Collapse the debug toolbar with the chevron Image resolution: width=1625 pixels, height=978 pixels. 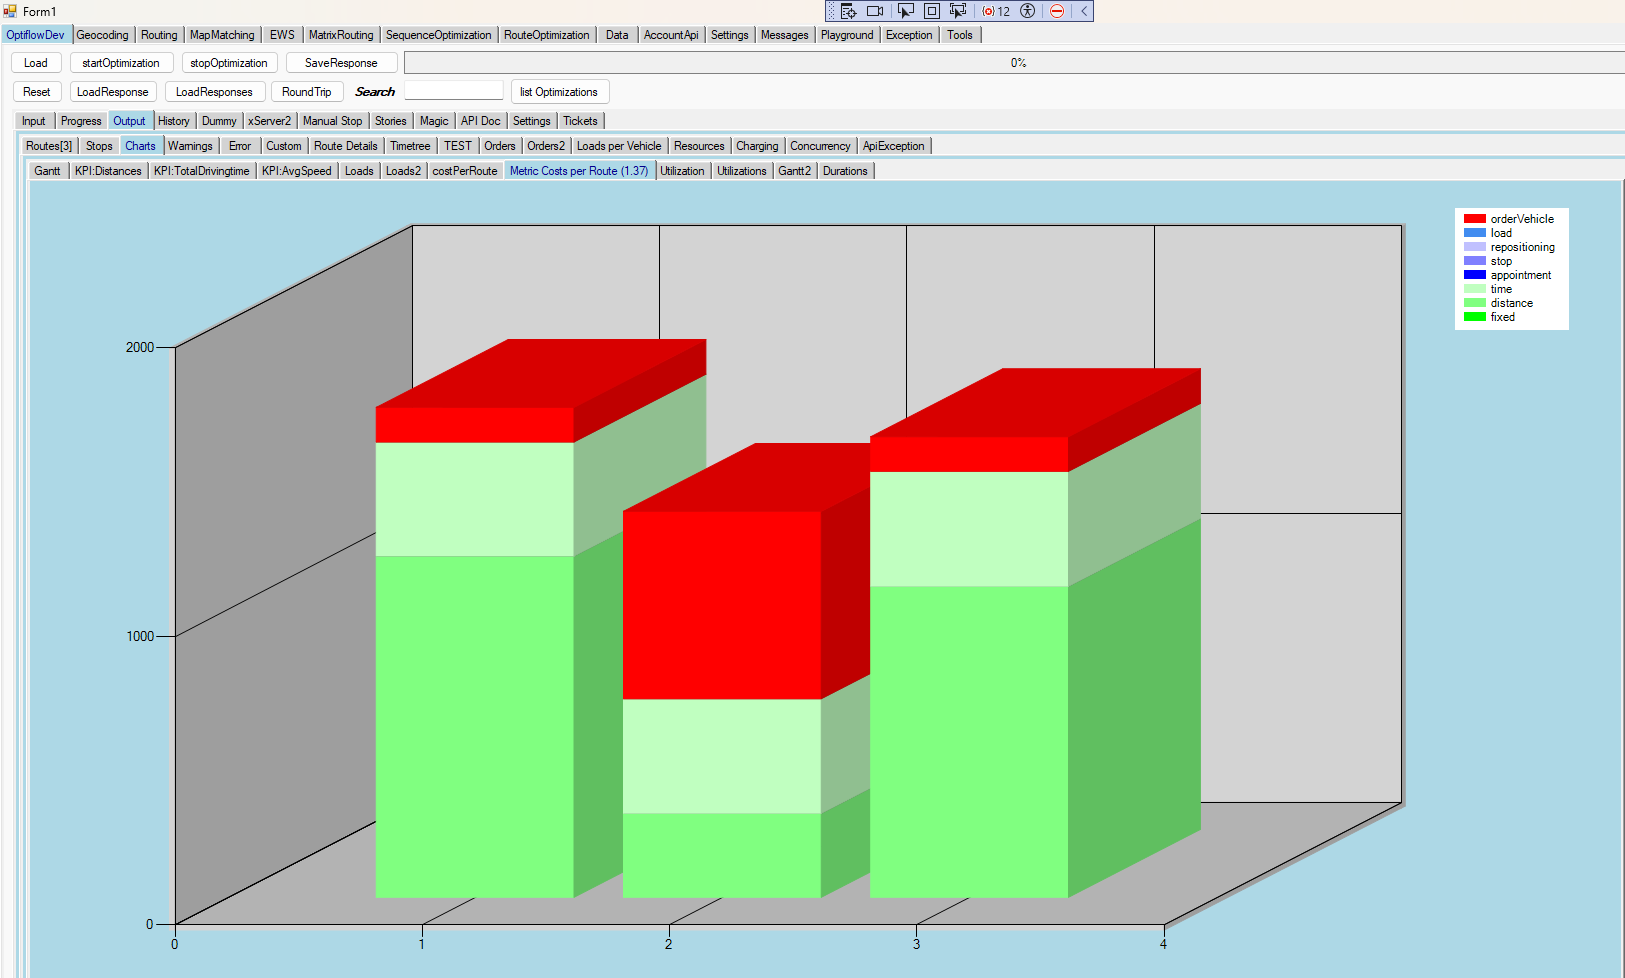(x=1083, y=11)
